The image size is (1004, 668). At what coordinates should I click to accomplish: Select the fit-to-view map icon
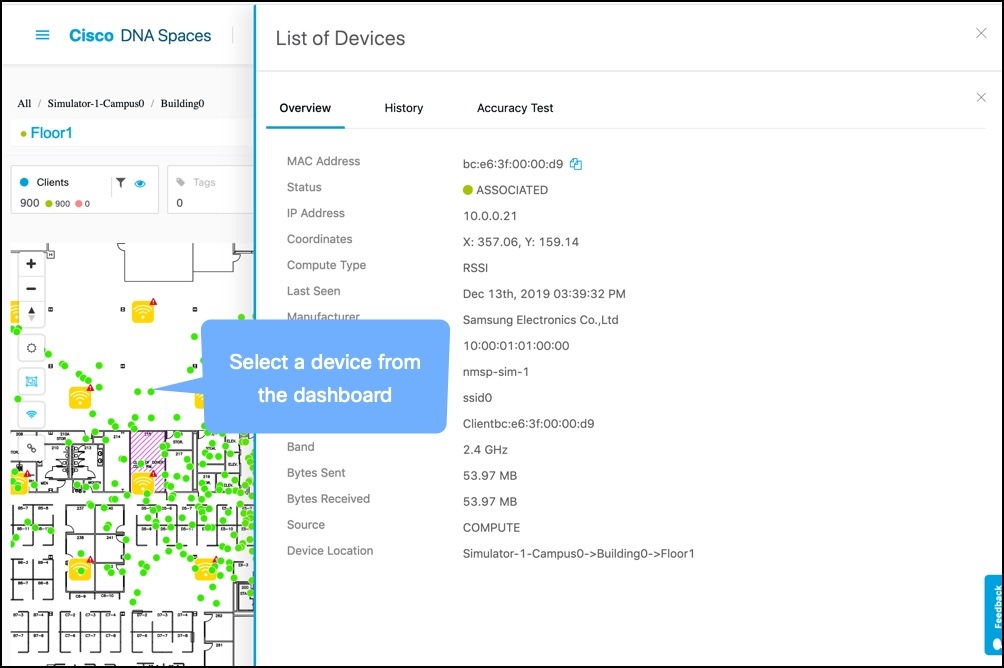tap(30, 380)
